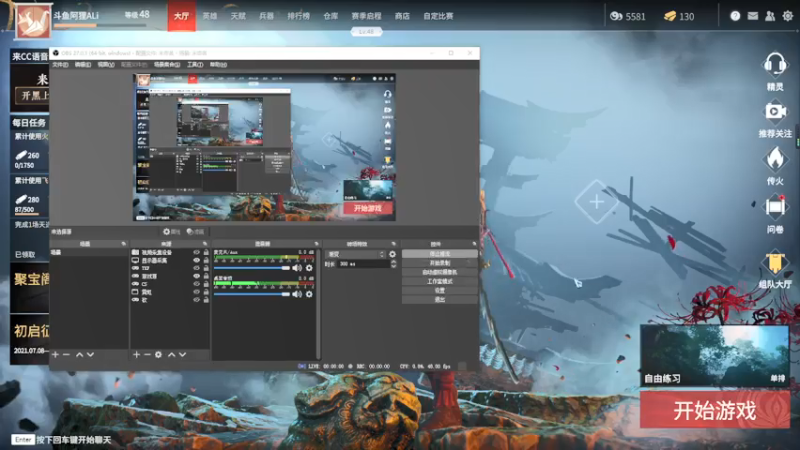Screen dimensions: 800x450
Task: Move the selected source down
Action: 183,355
